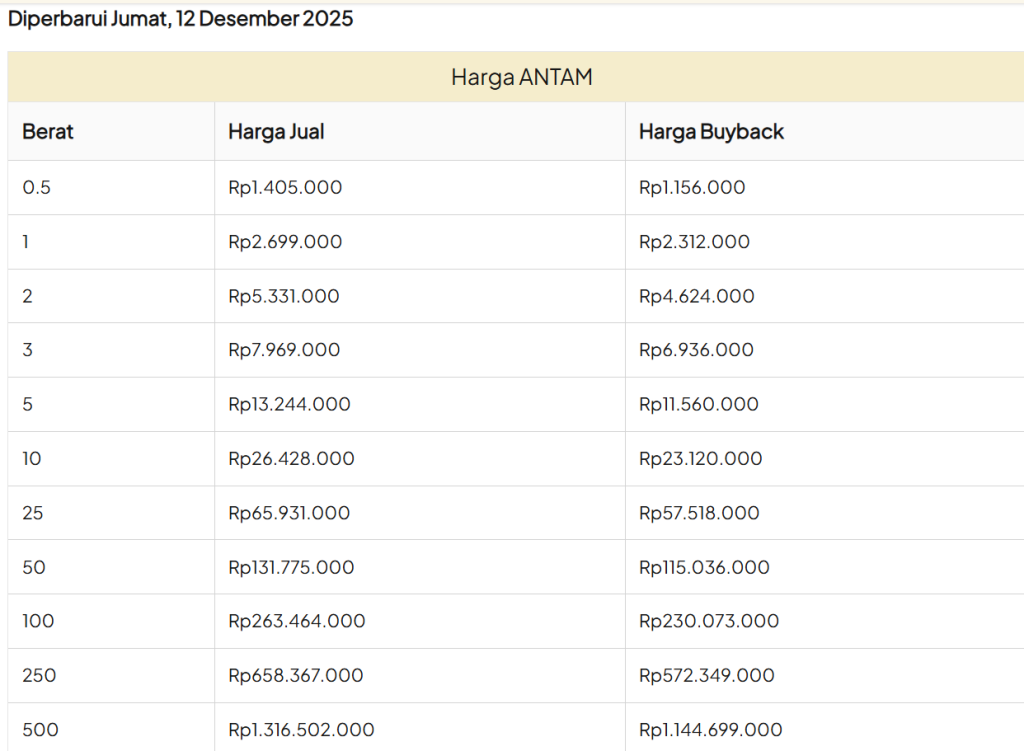Select the buyback price Rp1.144.699.000
The height and width of the screenshot is (751, 1024).
point(710,730)
